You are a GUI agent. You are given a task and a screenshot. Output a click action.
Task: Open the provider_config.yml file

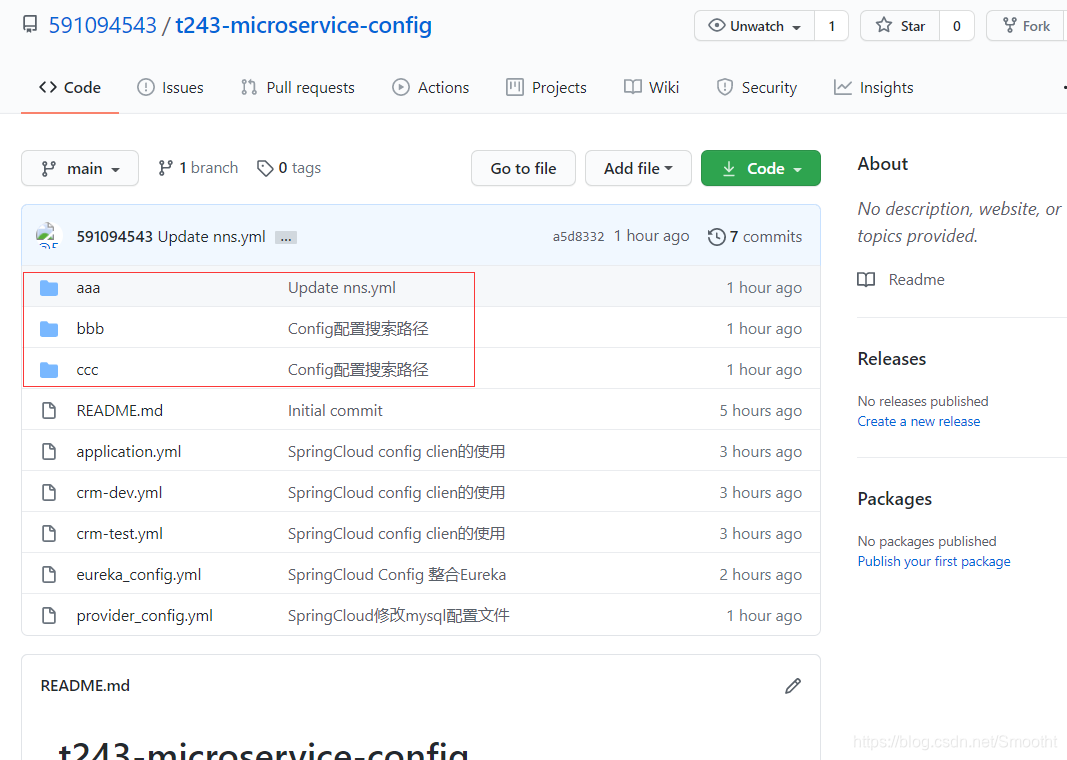pos(144,616)
